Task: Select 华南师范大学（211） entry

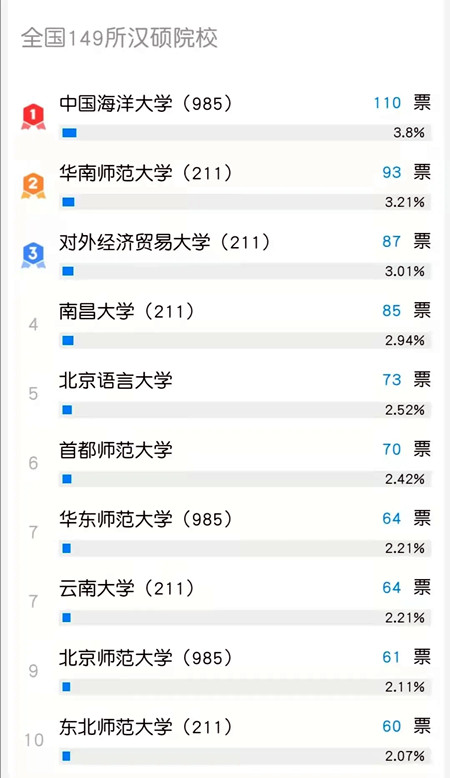Action: pos(145,173)
